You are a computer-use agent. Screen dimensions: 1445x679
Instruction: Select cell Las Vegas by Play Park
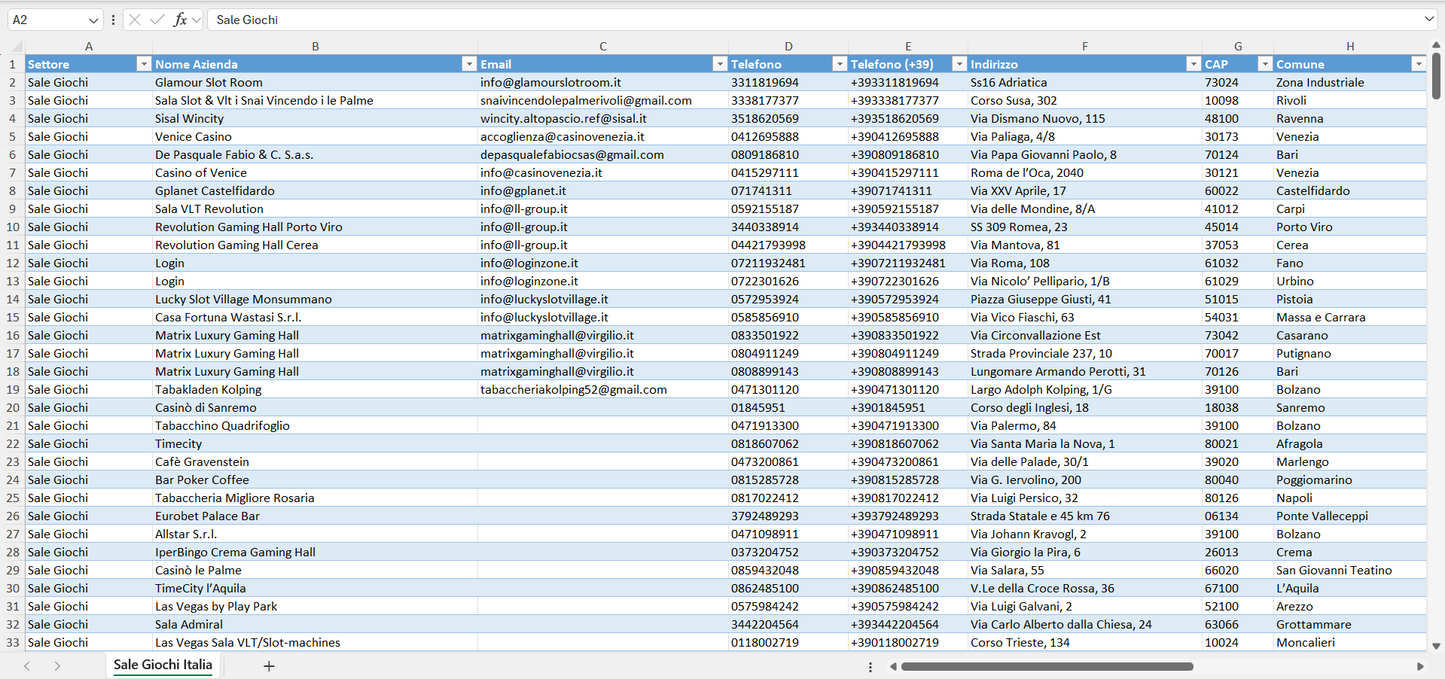[315, 606]
